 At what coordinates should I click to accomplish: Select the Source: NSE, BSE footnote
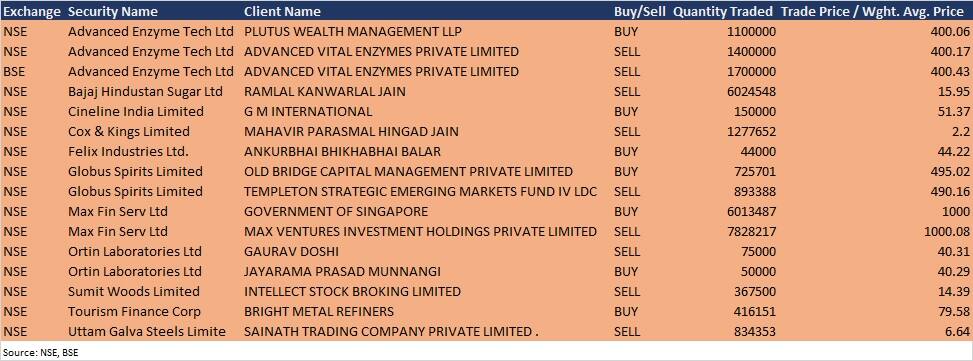pos(40,352)
